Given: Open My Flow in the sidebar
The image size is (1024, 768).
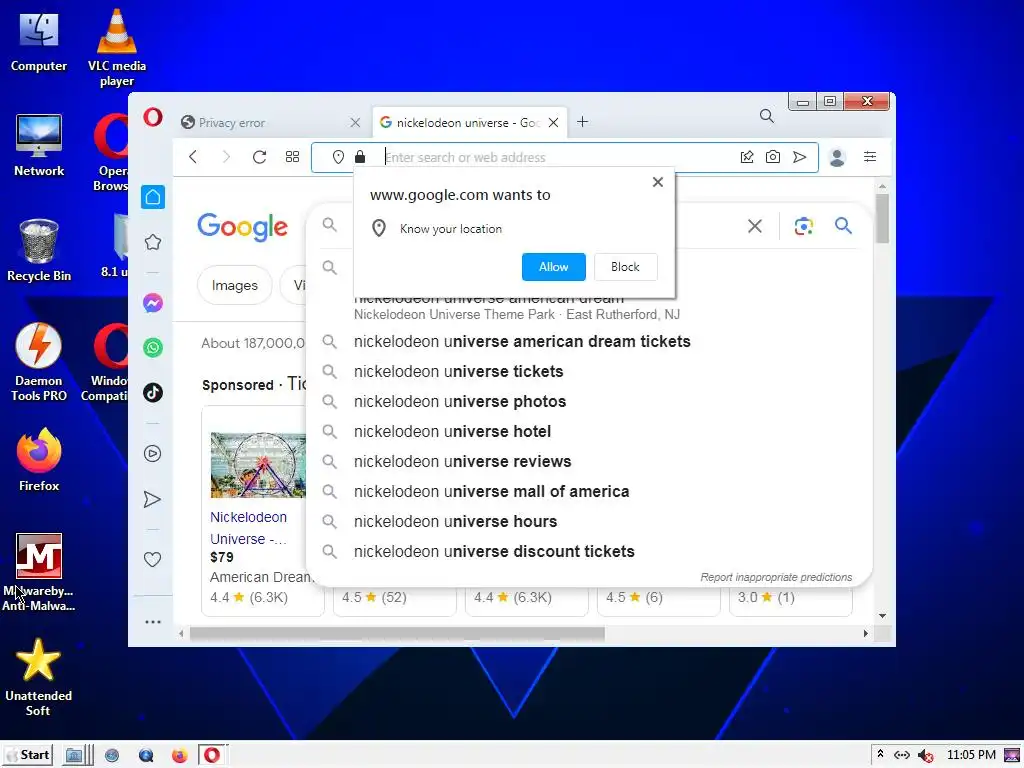Looking at the screenshot, I should (152, 500).
